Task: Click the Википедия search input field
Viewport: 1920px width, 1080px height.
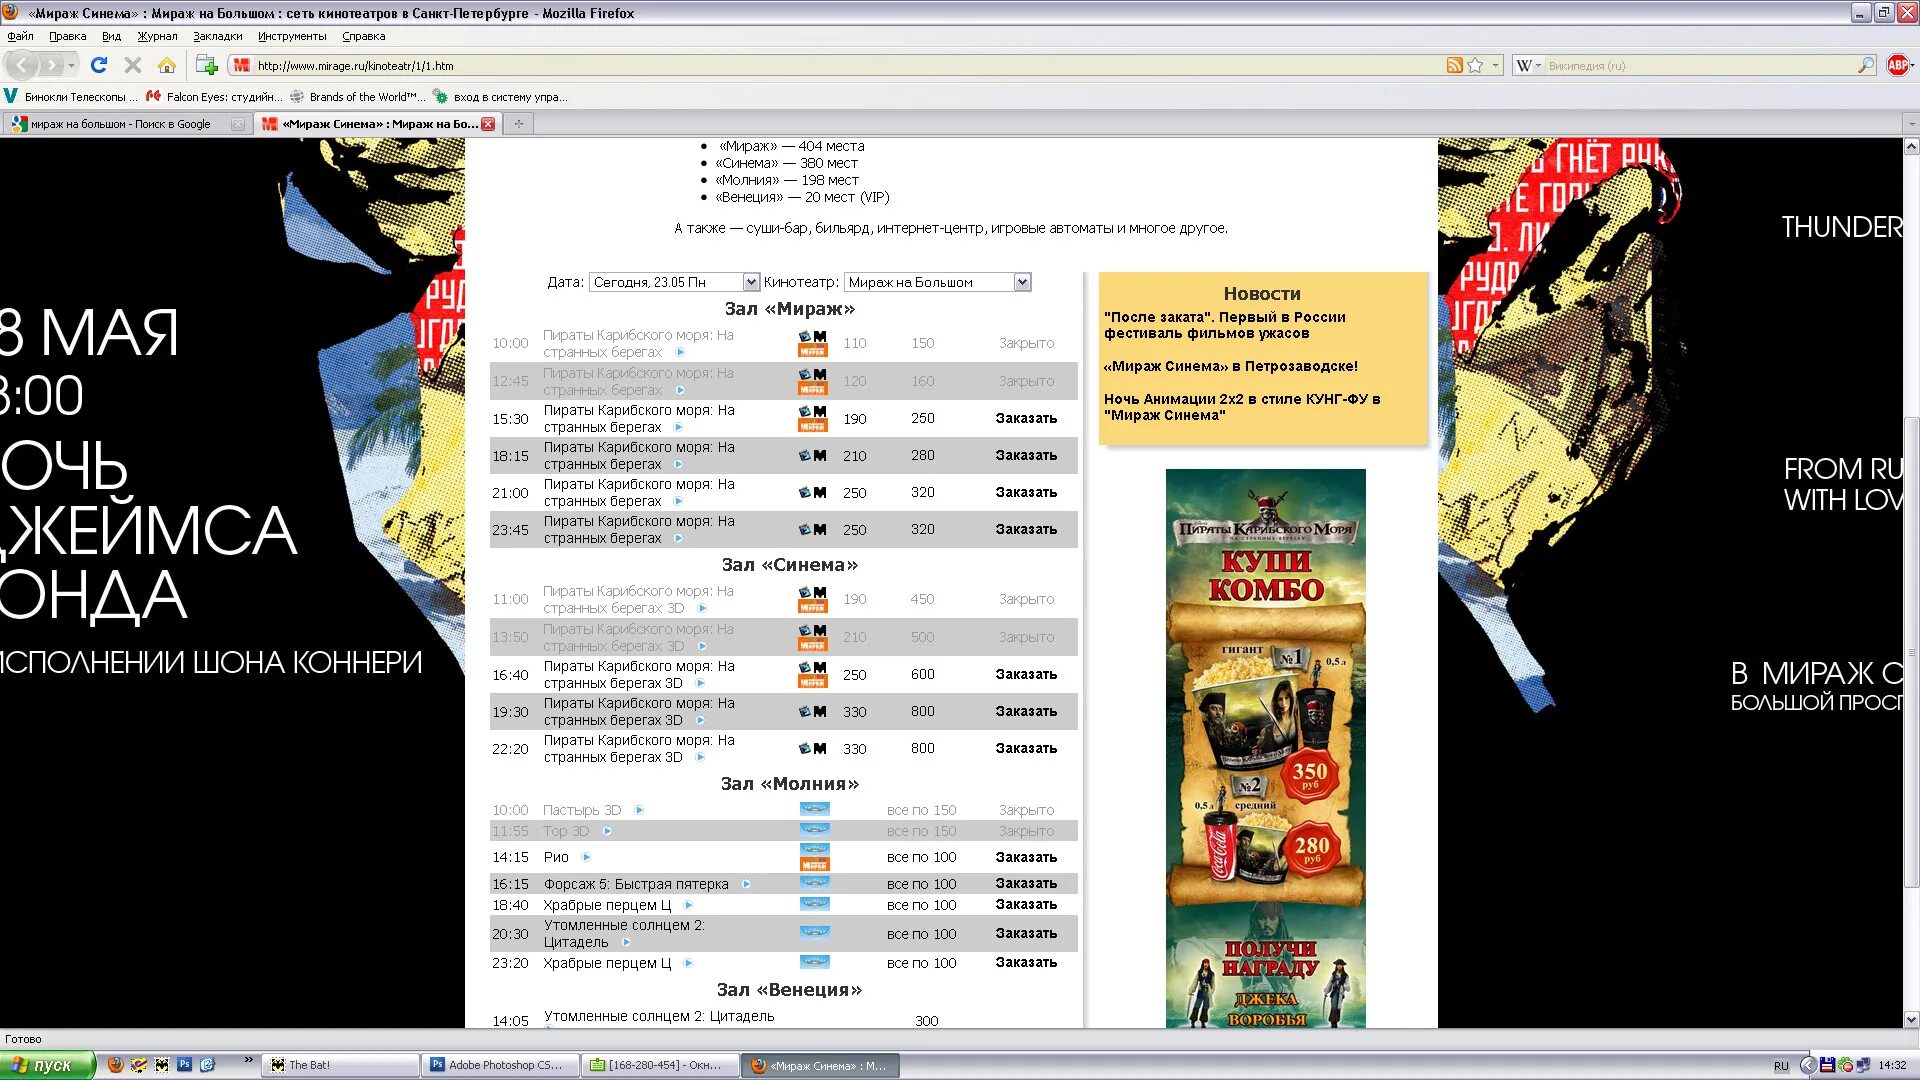Action: [1700, 65]
